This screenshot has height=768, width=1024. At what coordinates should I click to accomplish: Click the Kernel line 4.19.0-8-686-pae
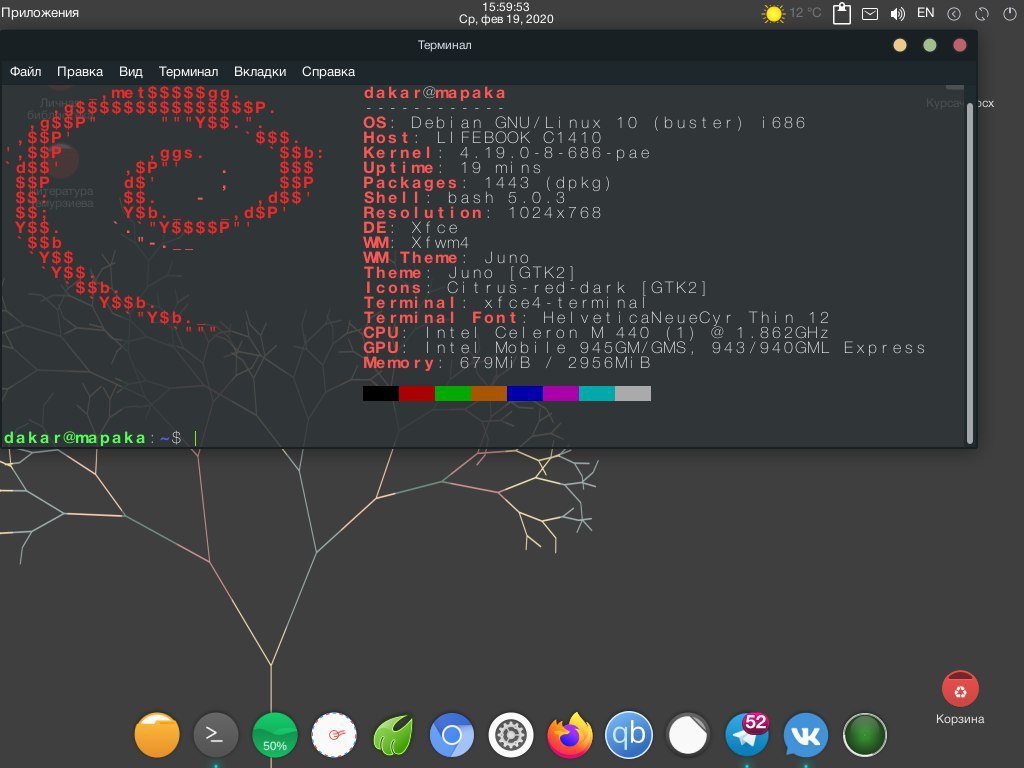[x=507, y=153]
